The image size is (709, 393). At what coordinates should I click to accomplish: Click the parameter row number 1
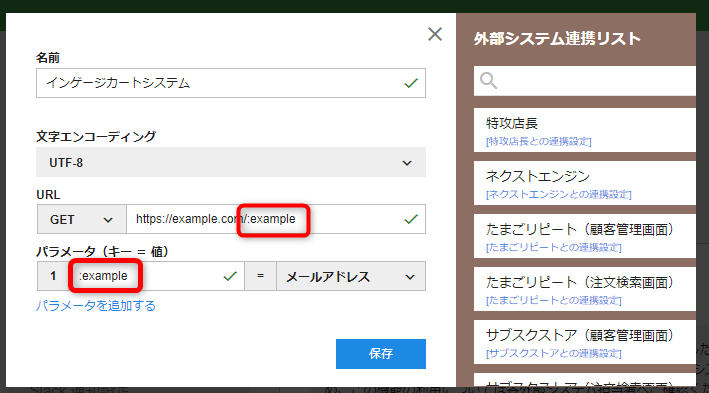point(53,276)
